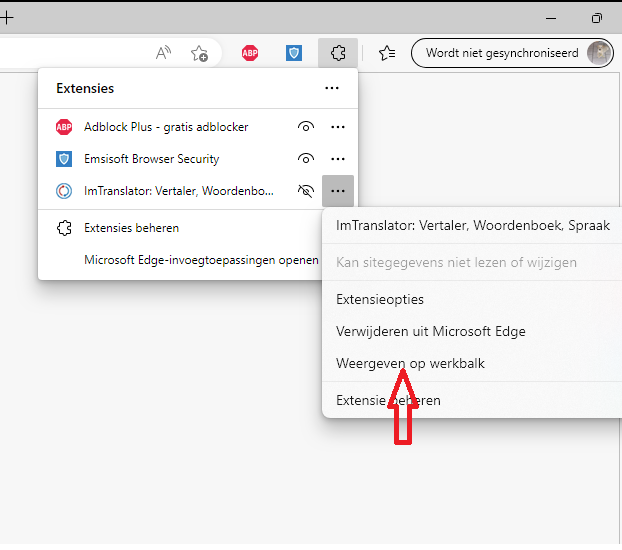Click ImTranslator icon in extensions list
The width and height of the screenshot is (622, 550).
tap(64, 191)
